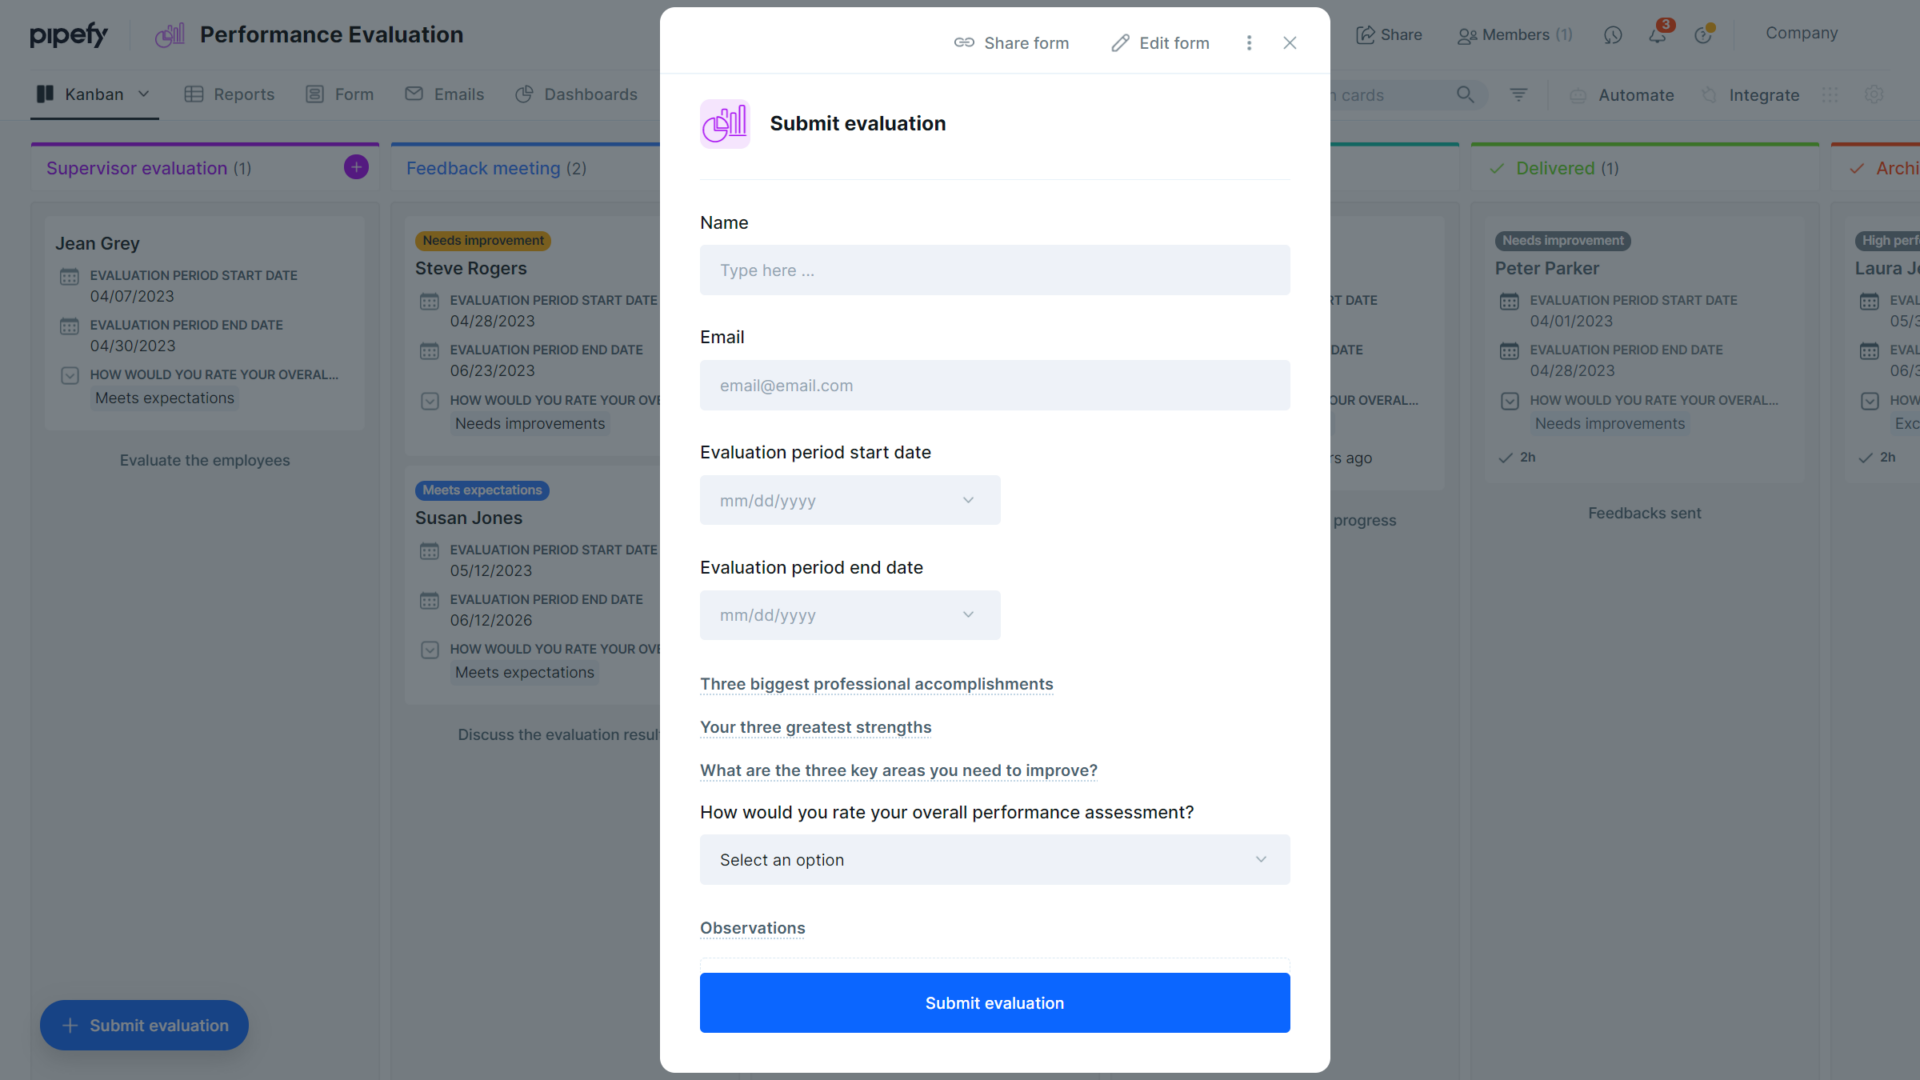Check Steve Rogers' rating checkbox field

coord(430,400)
